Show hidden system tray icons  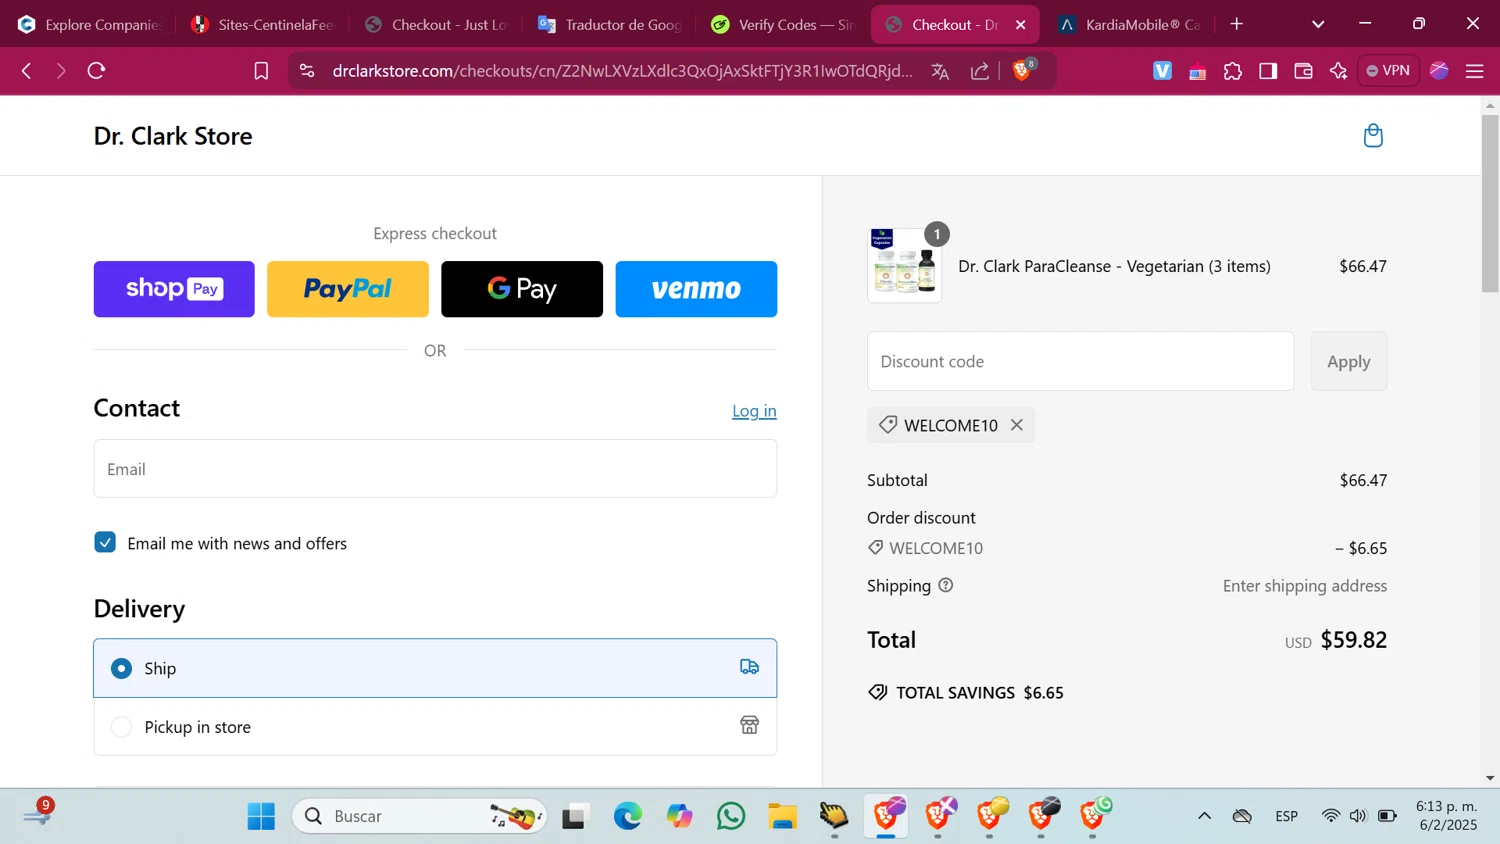[x=1204, y=816]
